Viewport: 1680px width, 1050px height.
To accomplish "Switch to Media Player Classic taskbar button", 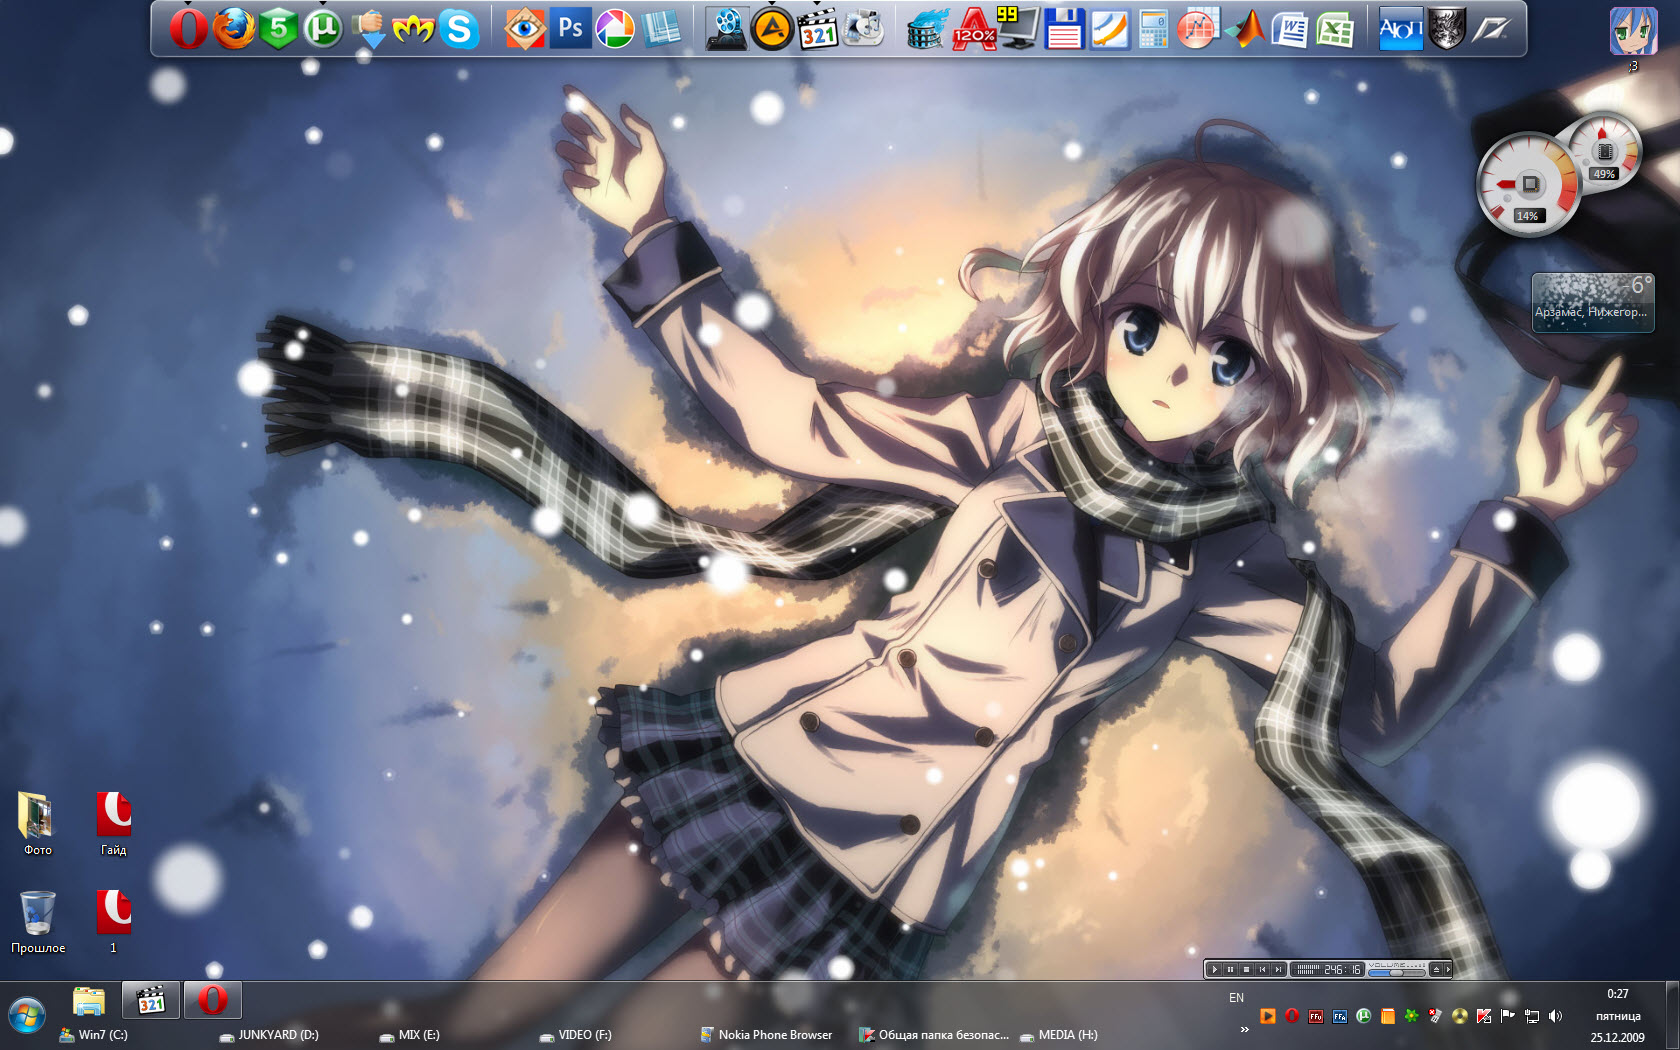I will (151, 1000).
